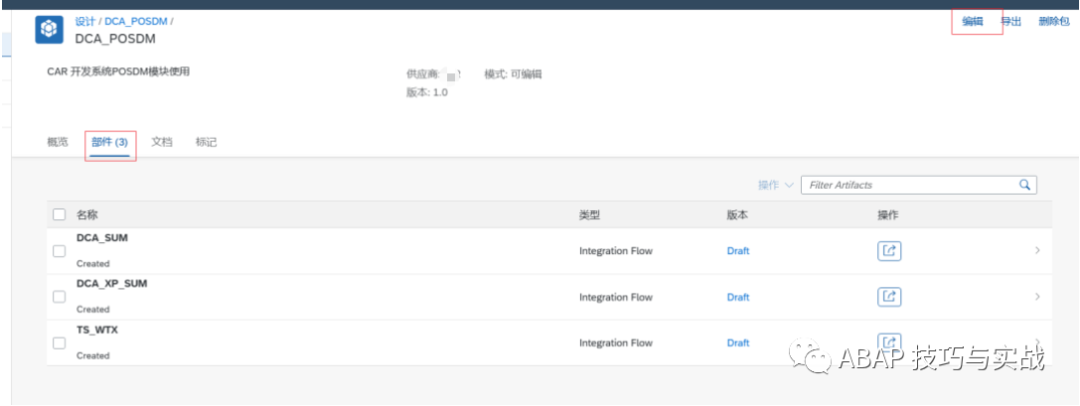Click the 删除包 button
The height and width of the screenshot is (406, 1080).
pyautogui.click(x=1054, y=21)
